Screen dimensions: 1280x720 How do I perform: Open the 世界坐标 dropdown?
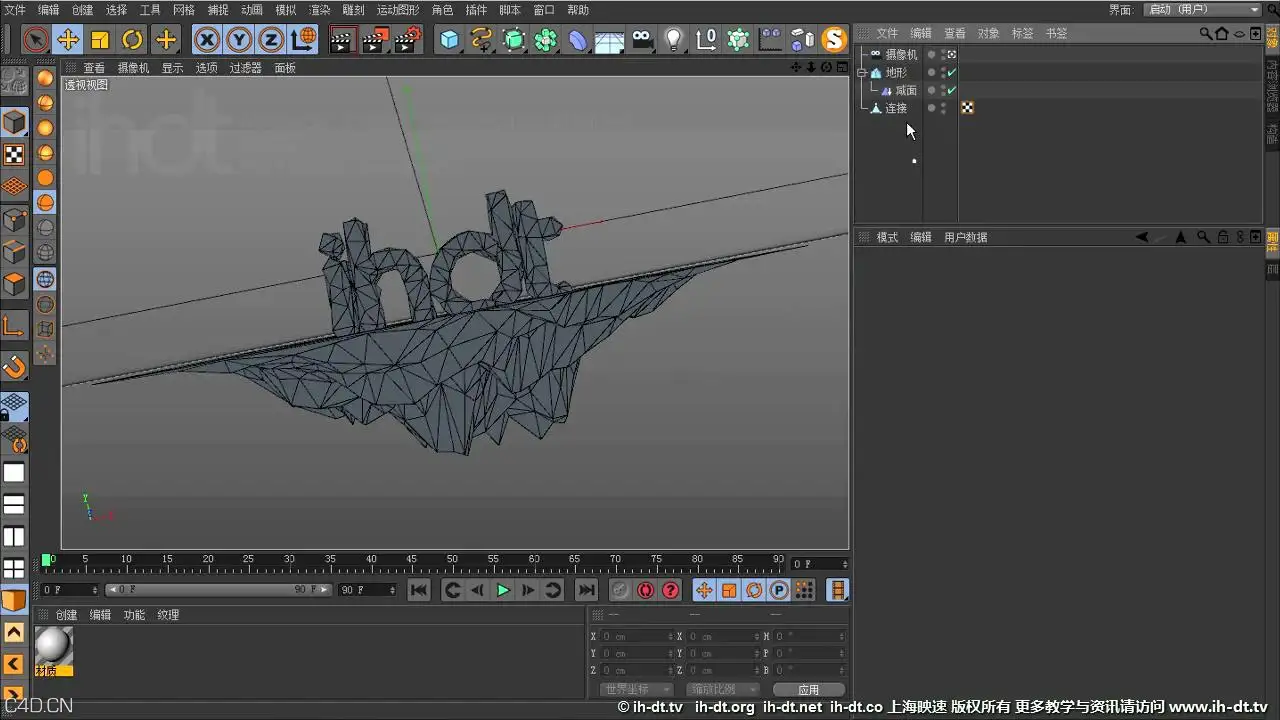(x=635, y=690)
